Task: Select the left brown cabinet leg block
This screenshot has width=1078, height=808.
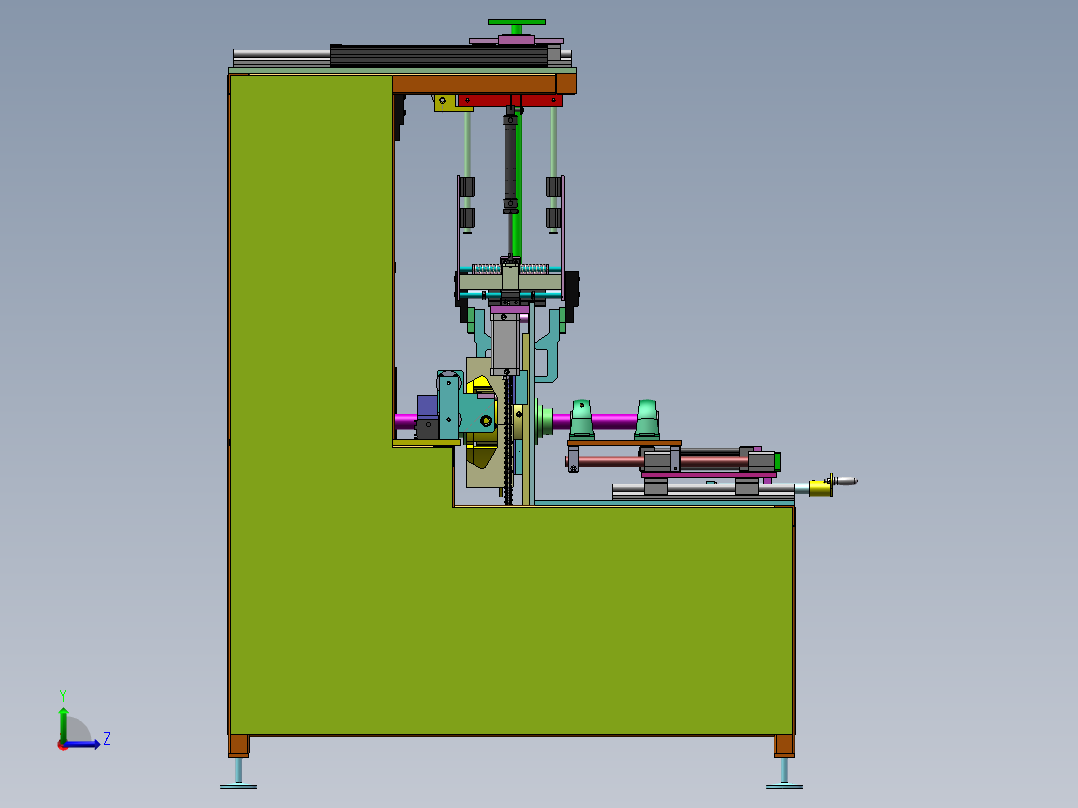Action: pos(239,746)
